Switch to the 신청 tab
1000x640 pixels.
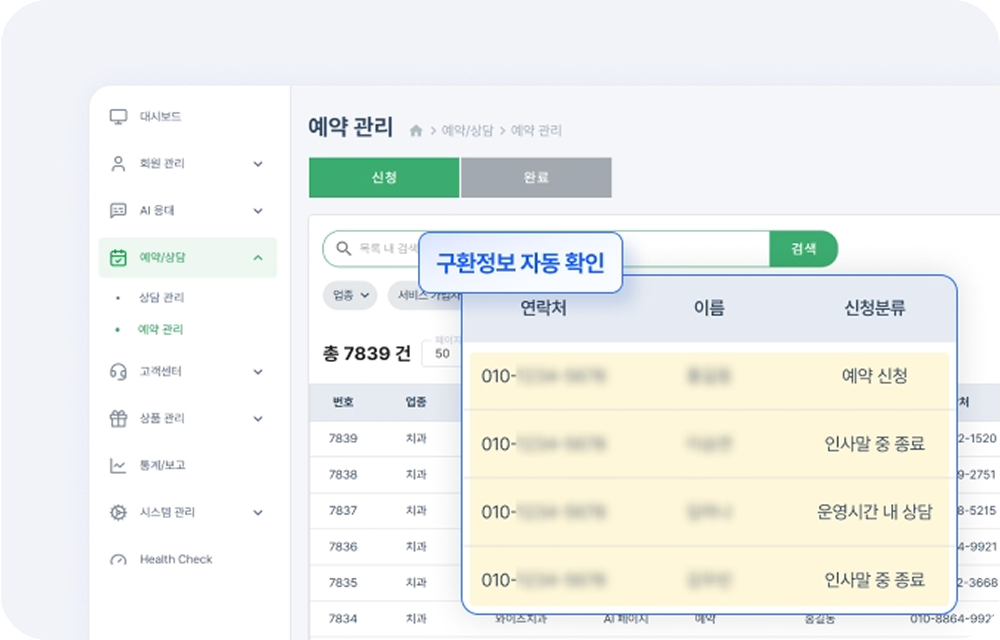pyautogui.click(x=384, y=178)
